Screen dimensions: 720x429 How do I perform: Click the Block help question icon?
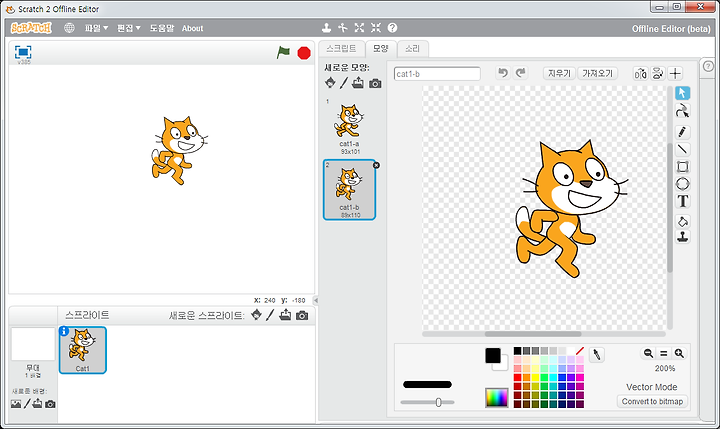coord(392,28)
